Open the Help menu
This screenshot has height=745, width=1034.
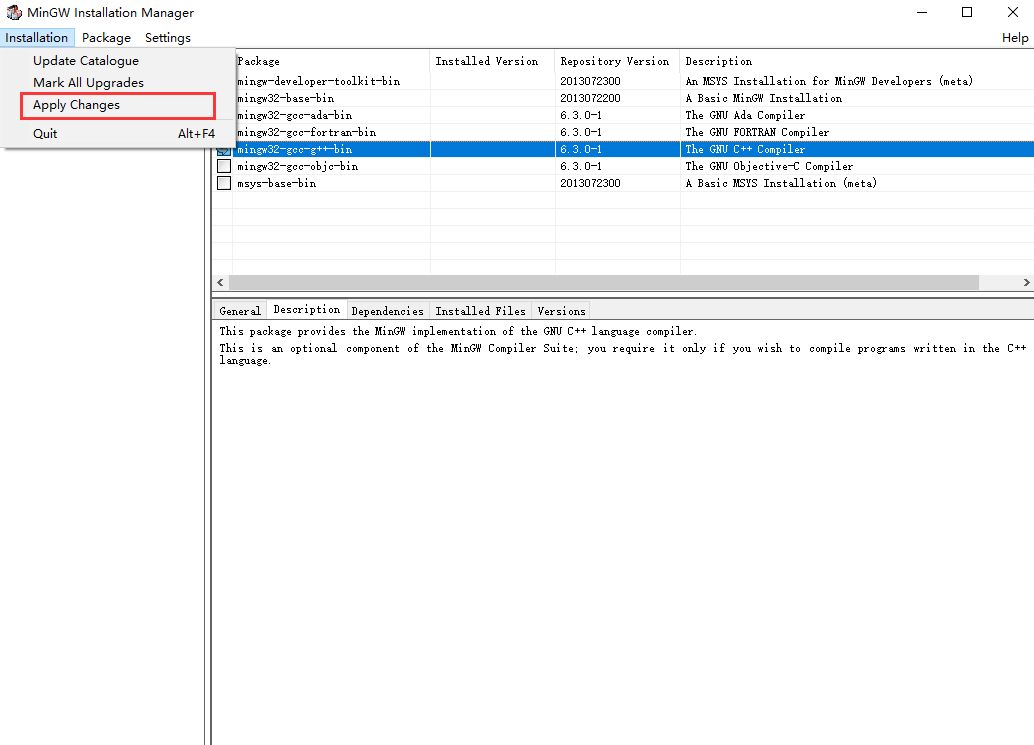click(x=1014, y=37)
